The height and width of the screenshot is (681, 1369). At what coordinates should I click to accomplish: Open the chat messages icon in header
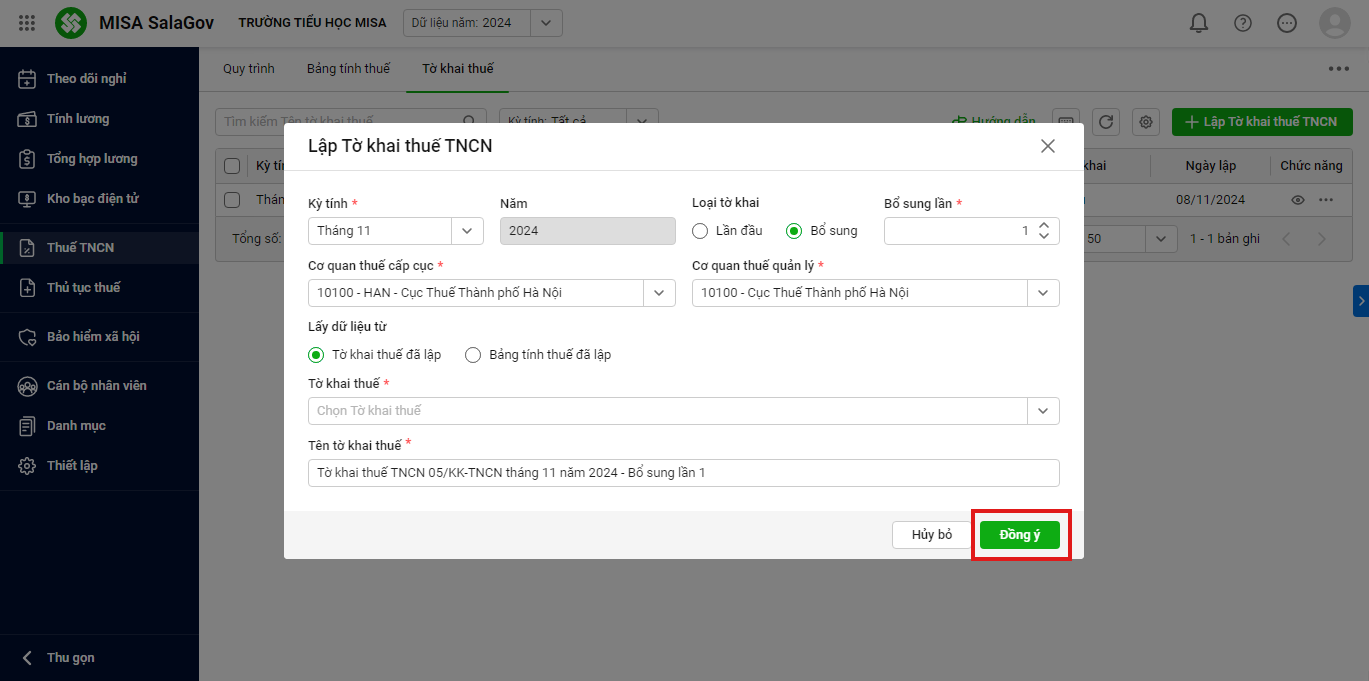coord(1287,23)
